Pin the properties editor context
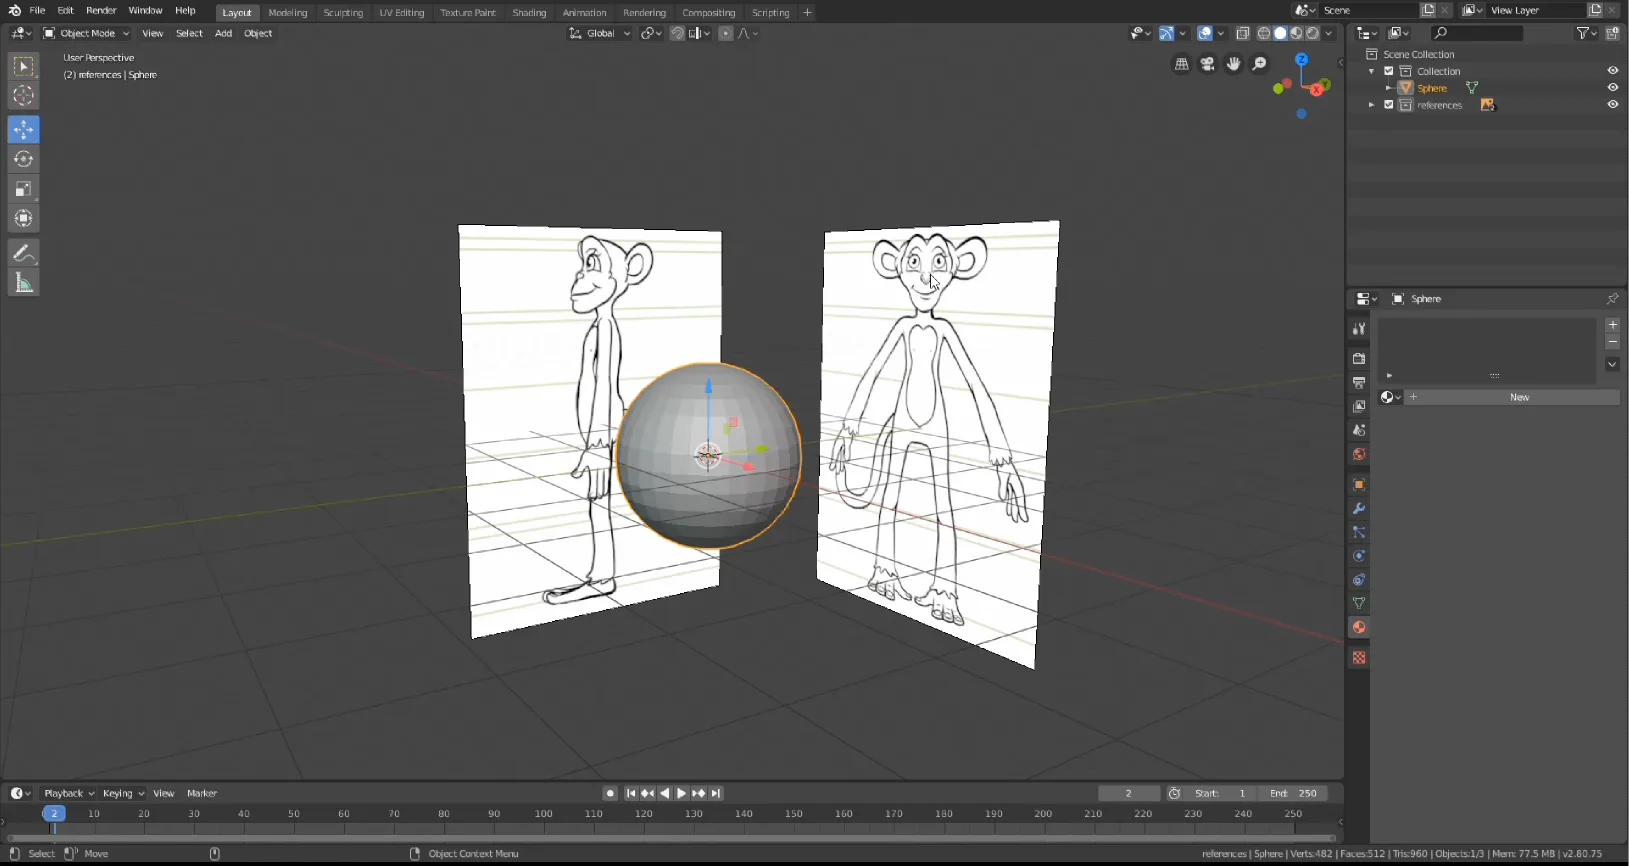 point(1612,299)
